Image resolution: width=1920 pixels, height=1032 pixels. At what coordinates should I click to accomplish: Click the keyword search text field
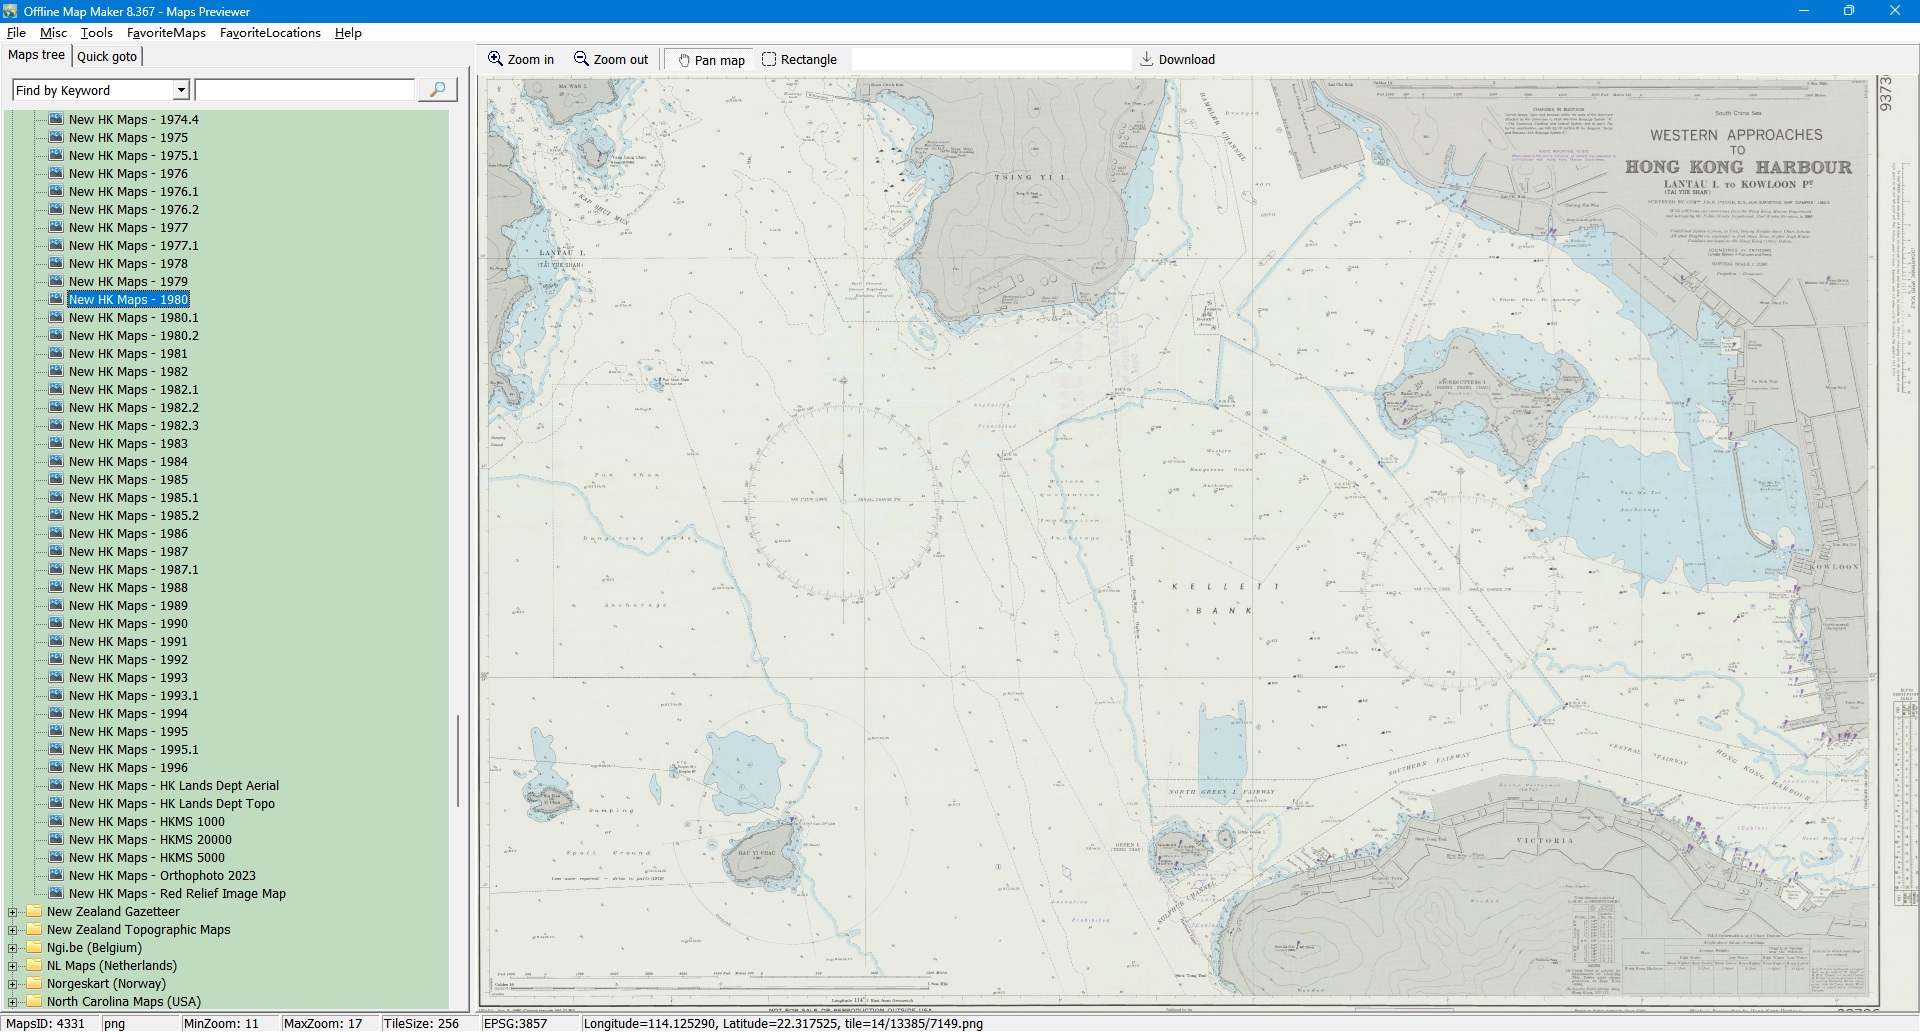point(304,90)
